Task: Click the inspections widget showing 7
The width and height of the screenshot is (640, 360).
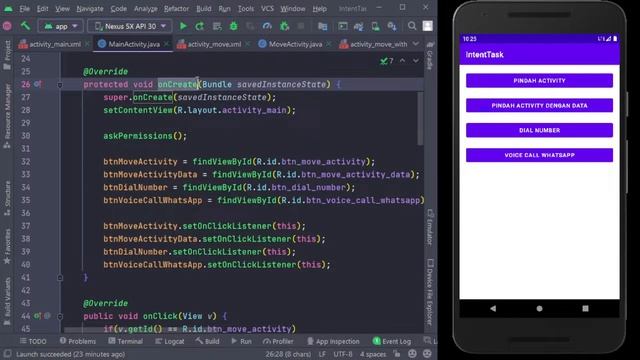Action: [x=386, y=61]
